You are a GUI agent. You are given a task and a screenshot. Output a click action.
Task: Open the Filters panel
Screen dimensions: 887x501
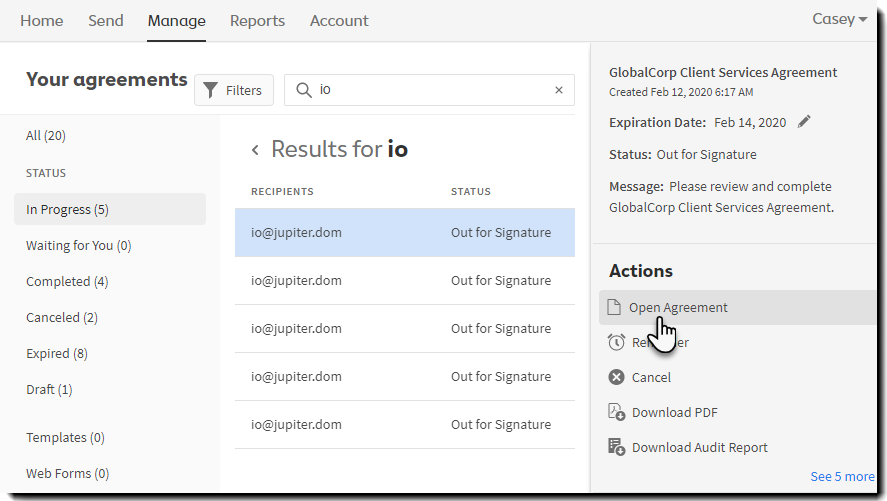[233, 90]
